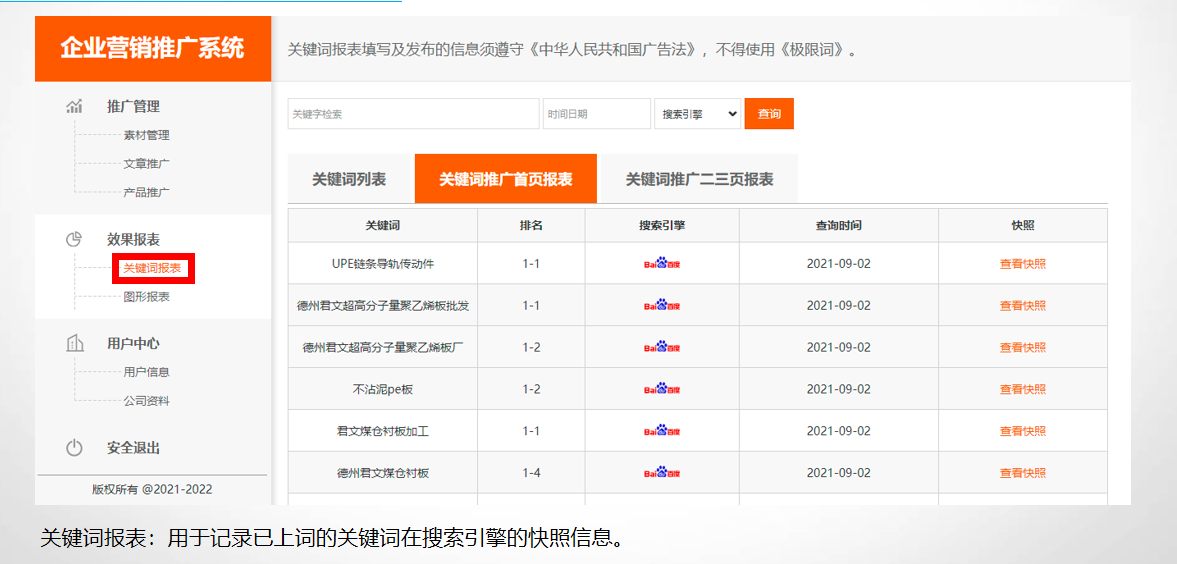Go to 图形报表 in sidebar
The height and width of the screenshot is (564, 1177).
pos(146,297)
